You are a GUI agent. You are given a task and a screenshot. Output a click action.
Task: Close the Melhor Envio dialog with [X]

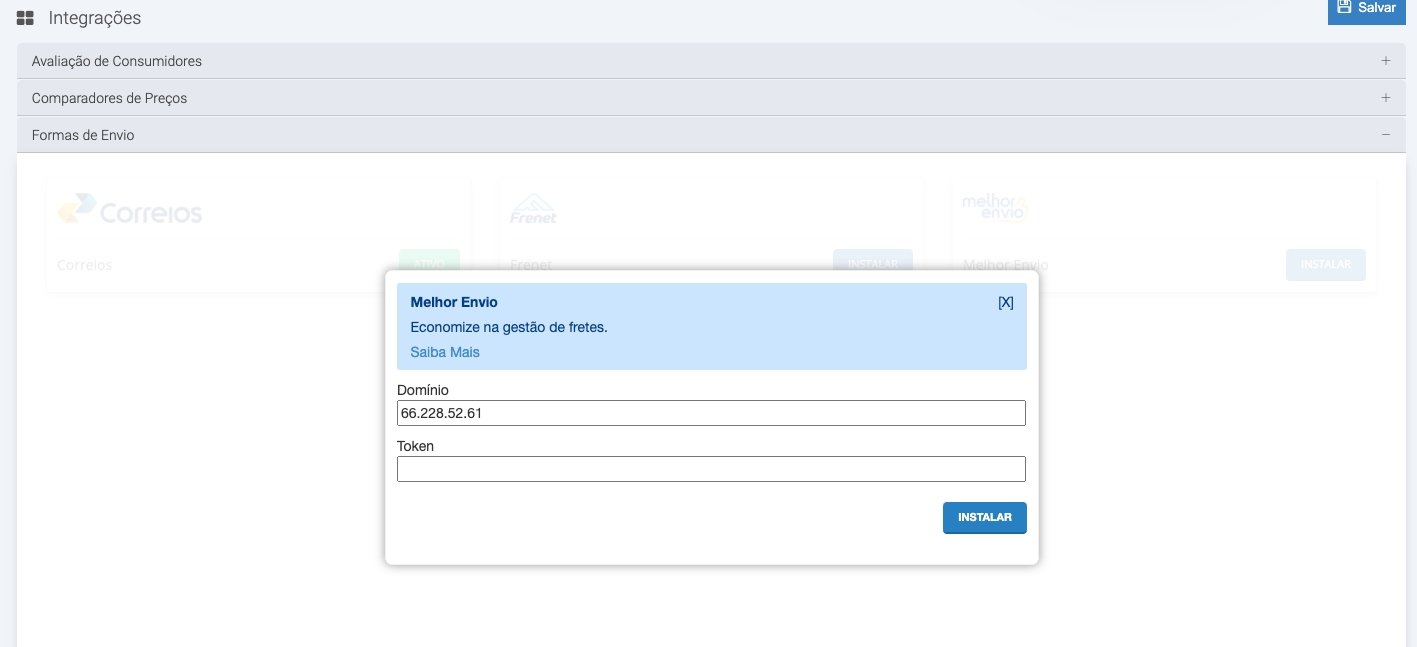[x=1005, y=303]
